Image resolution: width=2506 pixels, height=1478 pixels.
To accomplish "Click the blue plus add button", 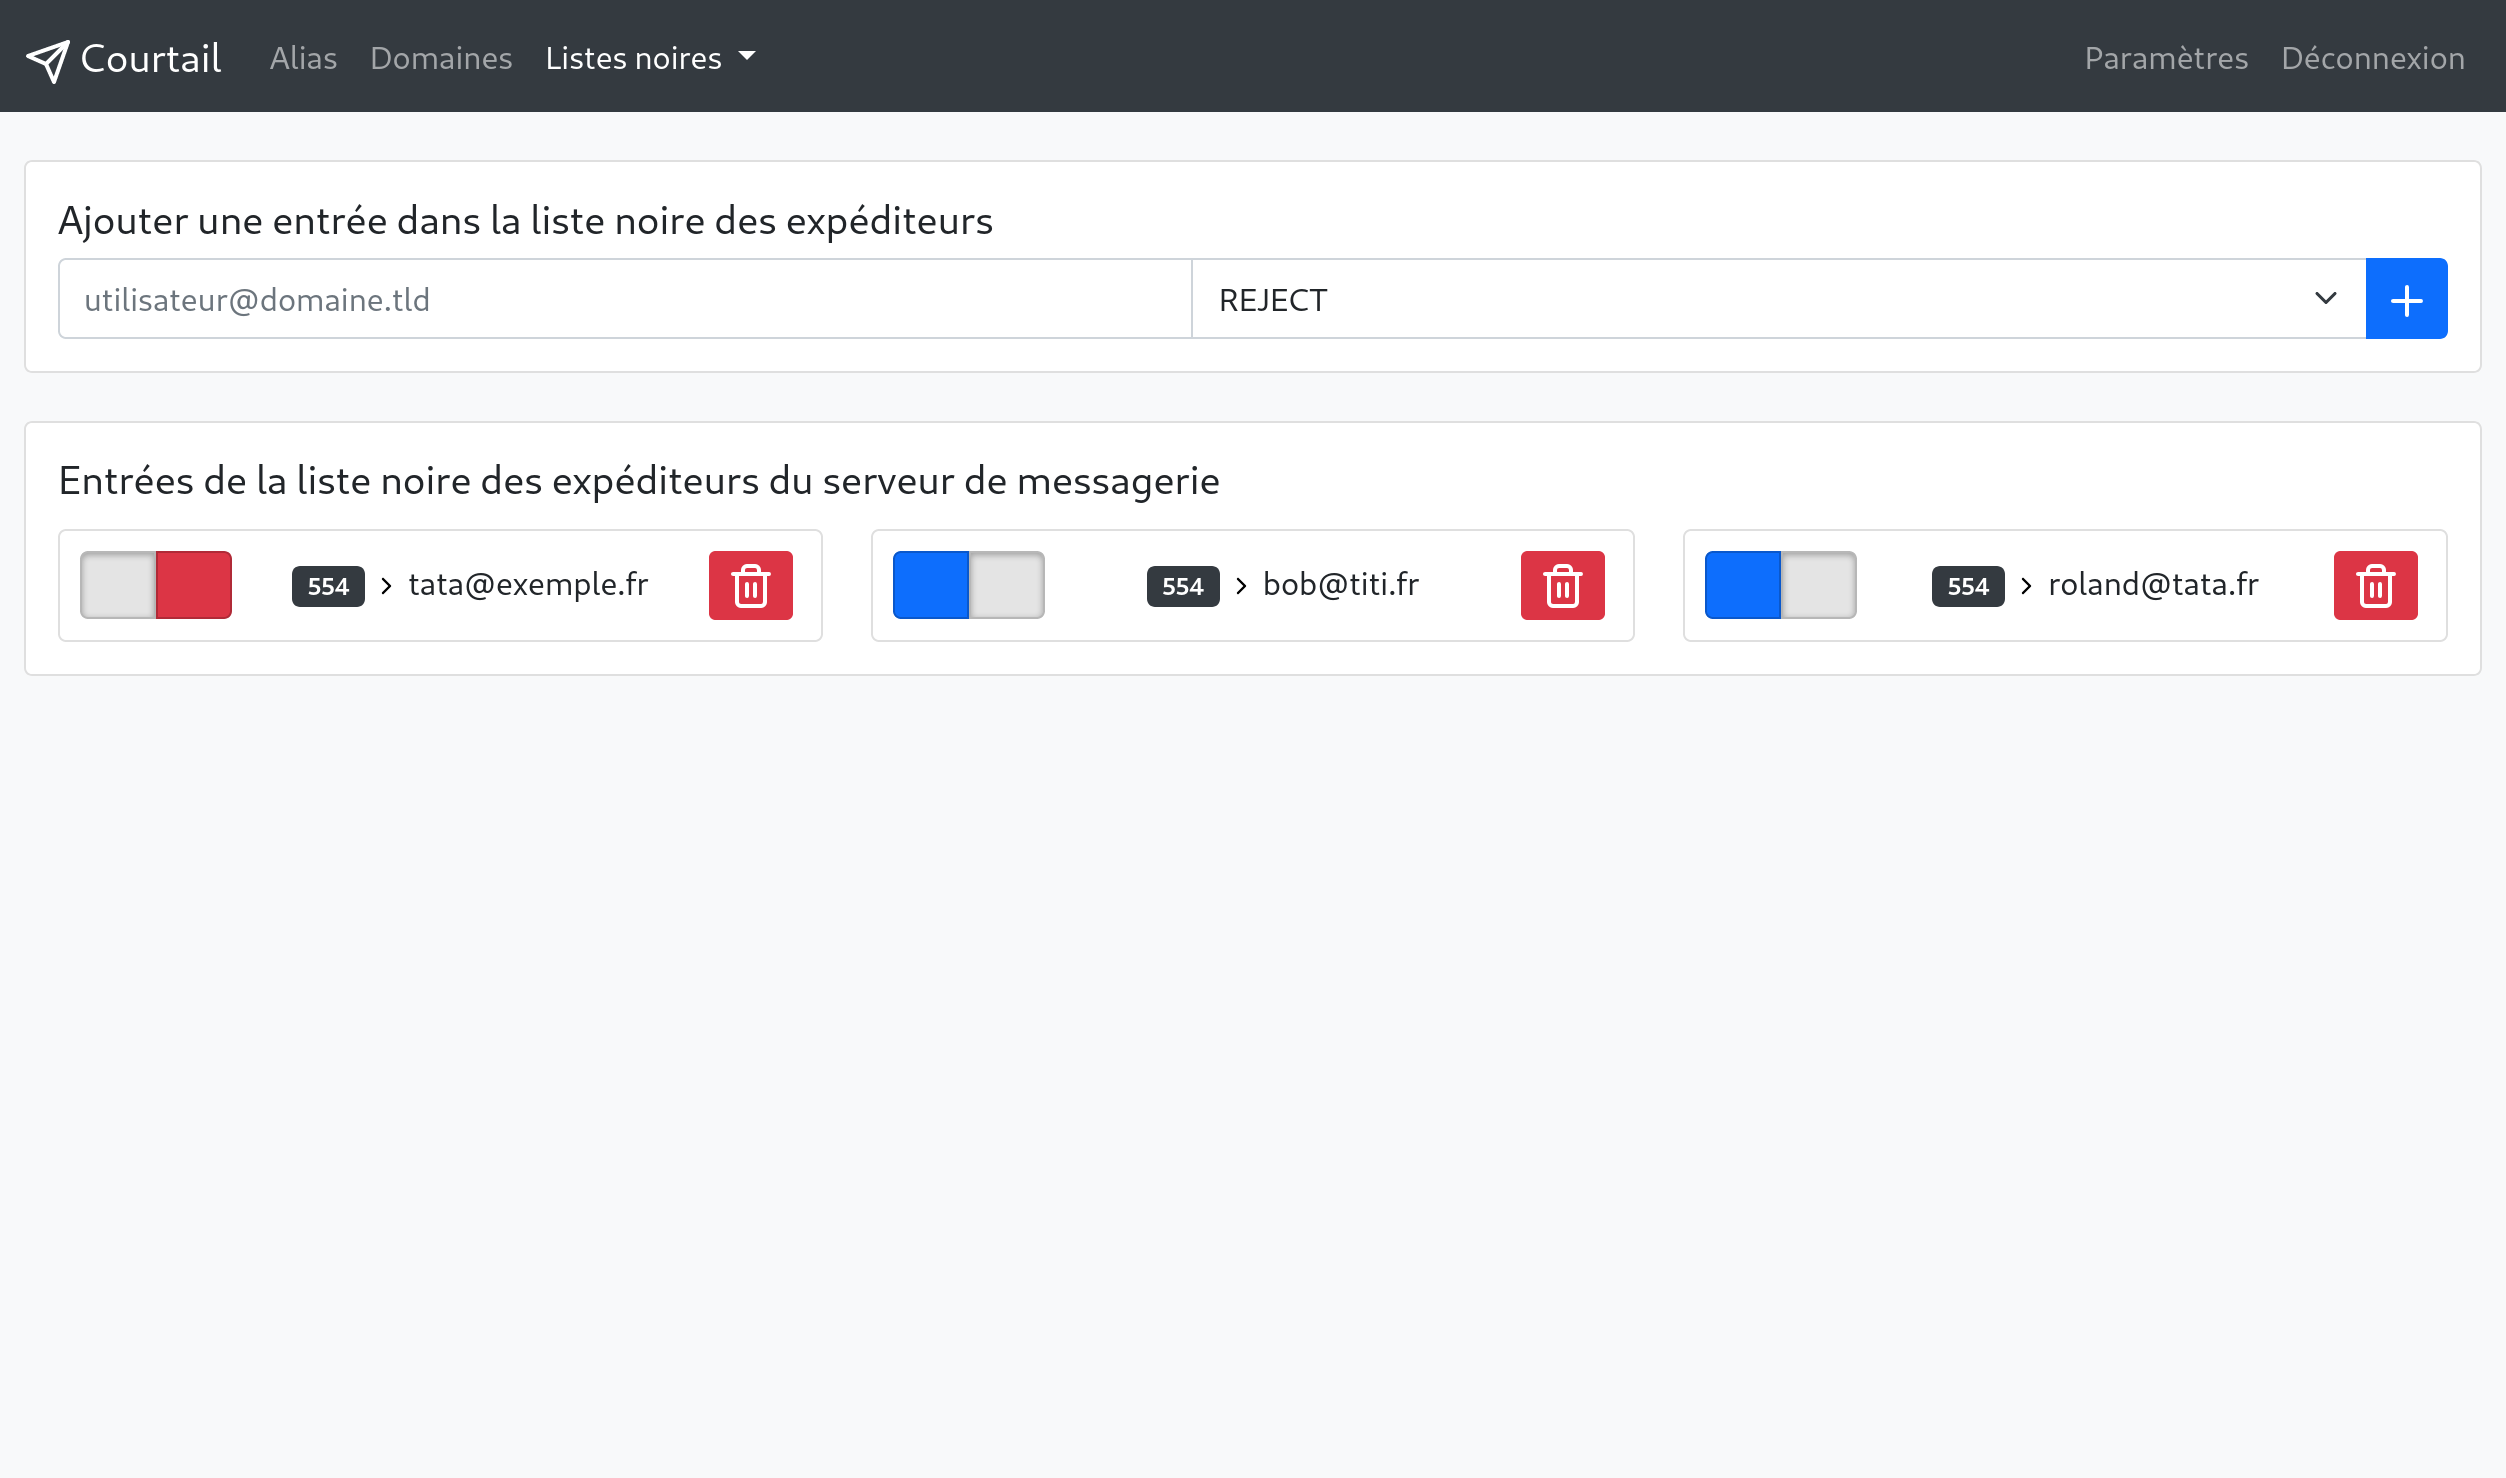I will 2406,299.
